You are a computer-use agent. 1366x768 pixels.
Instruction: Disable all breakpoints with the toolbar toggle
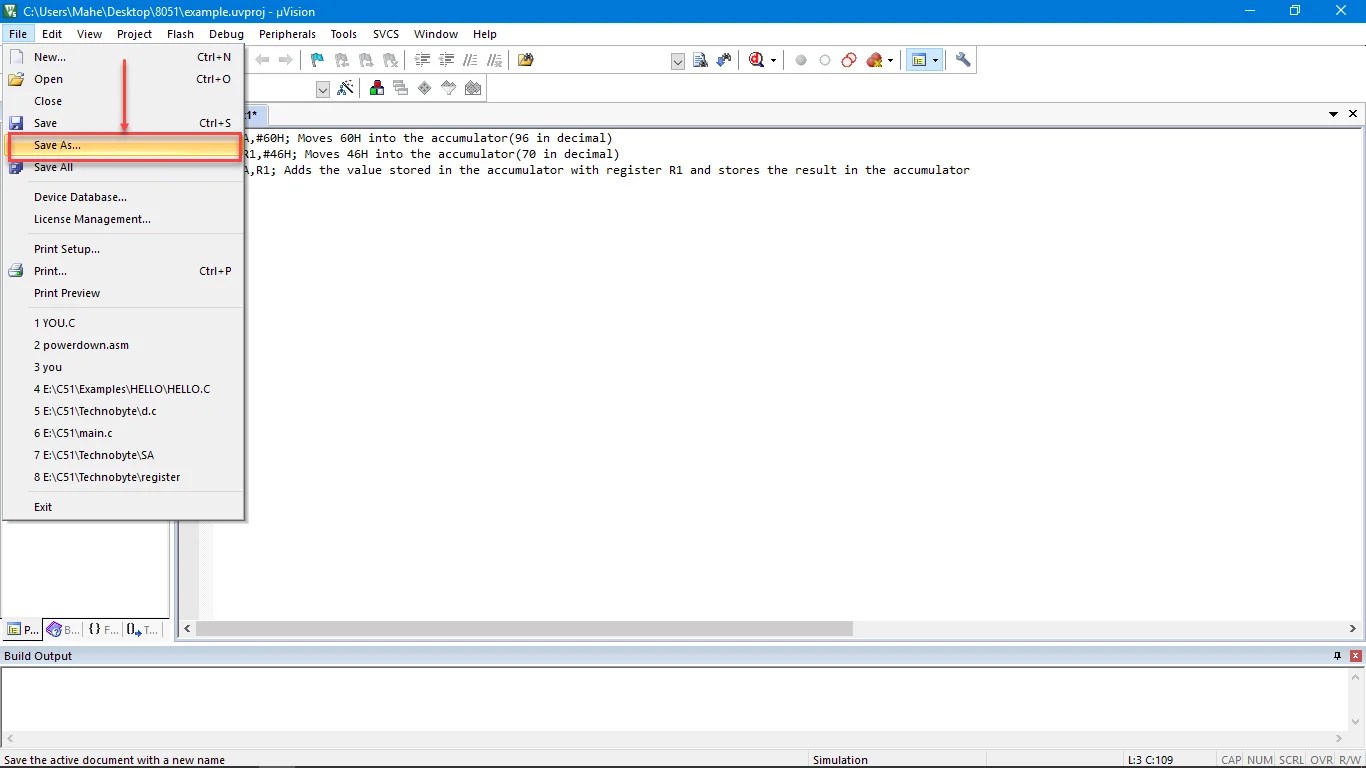pos(848,60)
